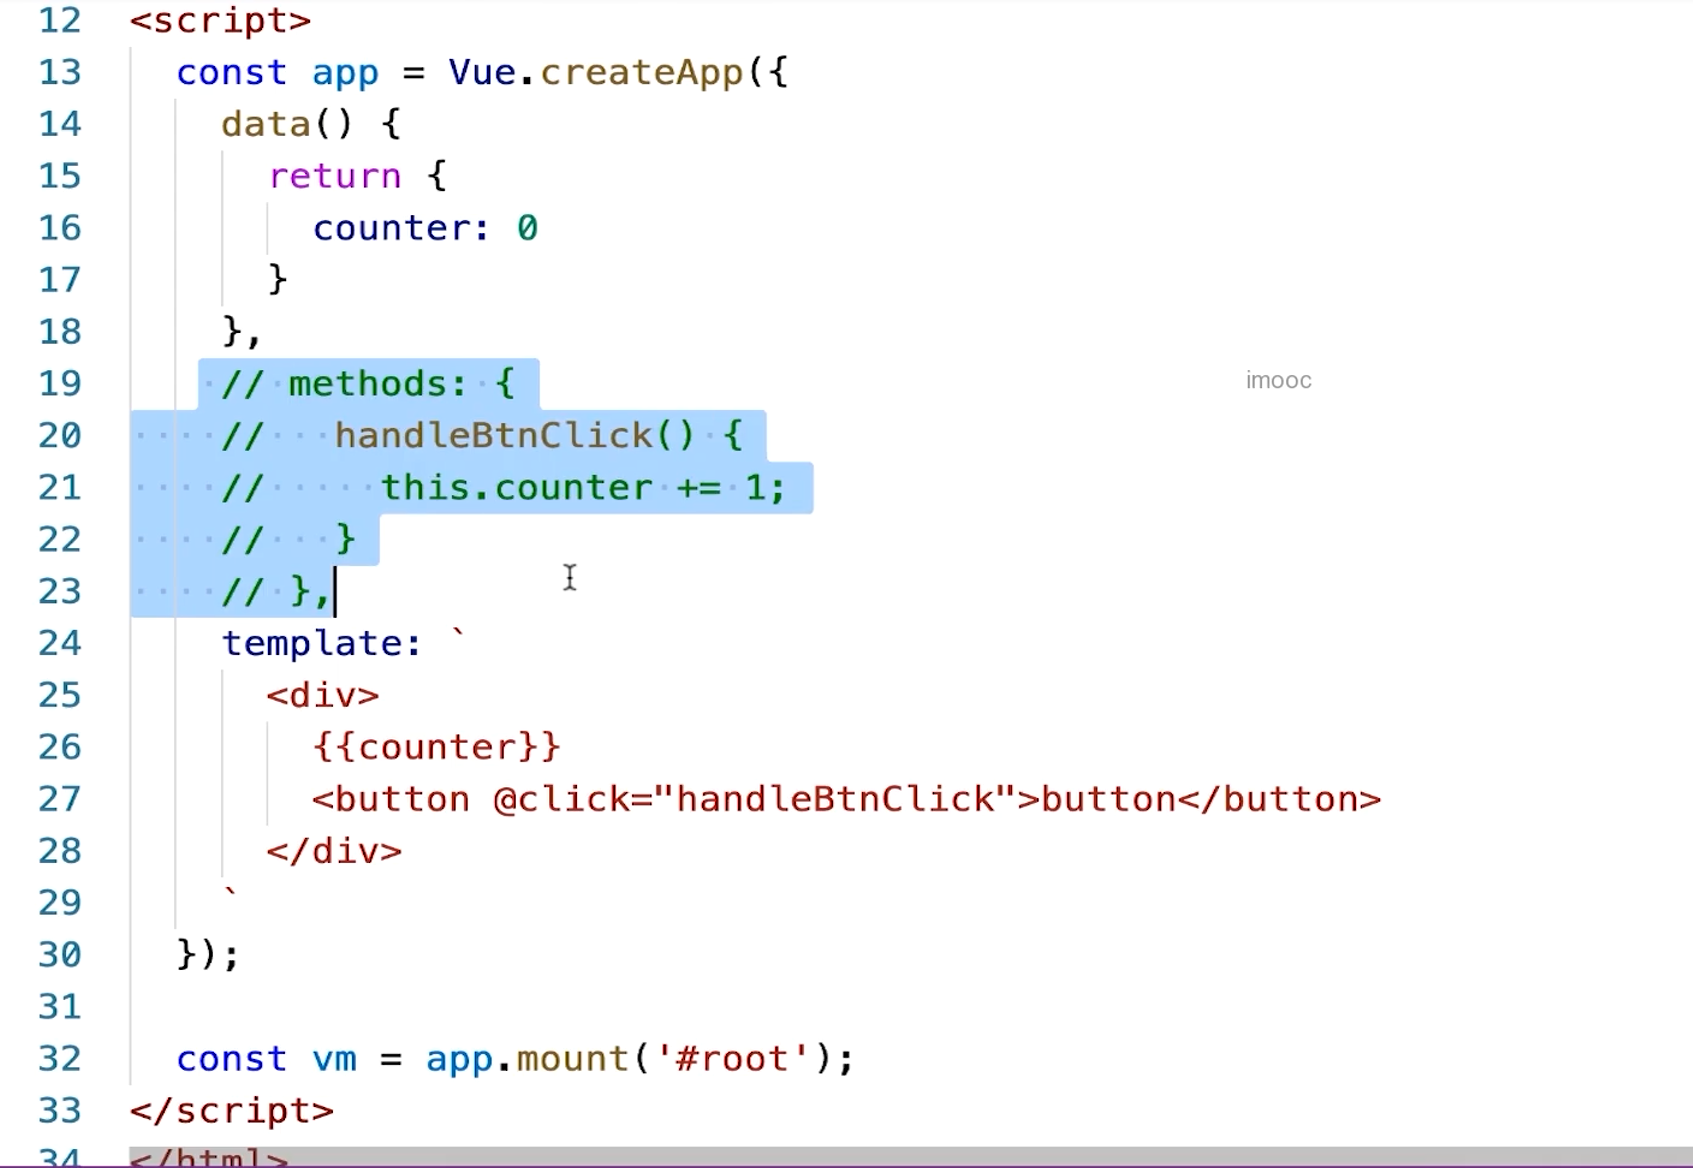Click the '});' on line 30
Viewport: 1693px width, 1168px height.
tap(208, 954)
